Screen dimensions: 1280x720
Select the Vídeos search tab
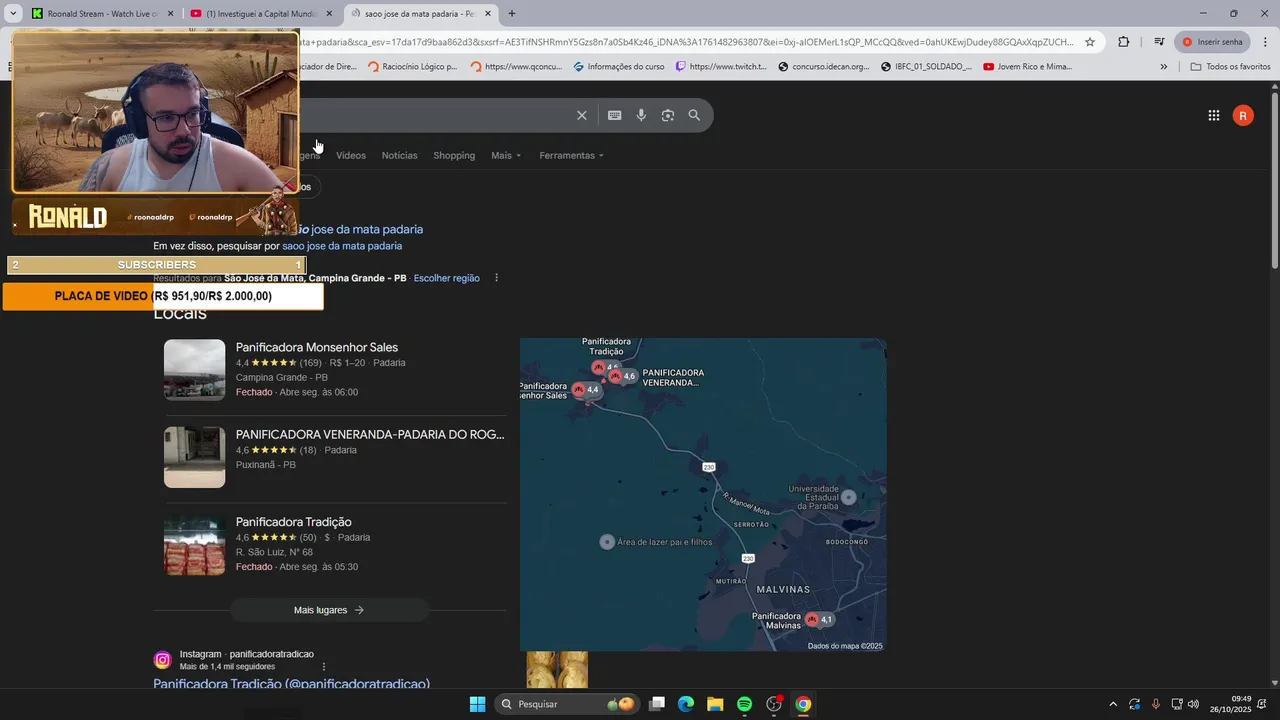tap(351, 156)
